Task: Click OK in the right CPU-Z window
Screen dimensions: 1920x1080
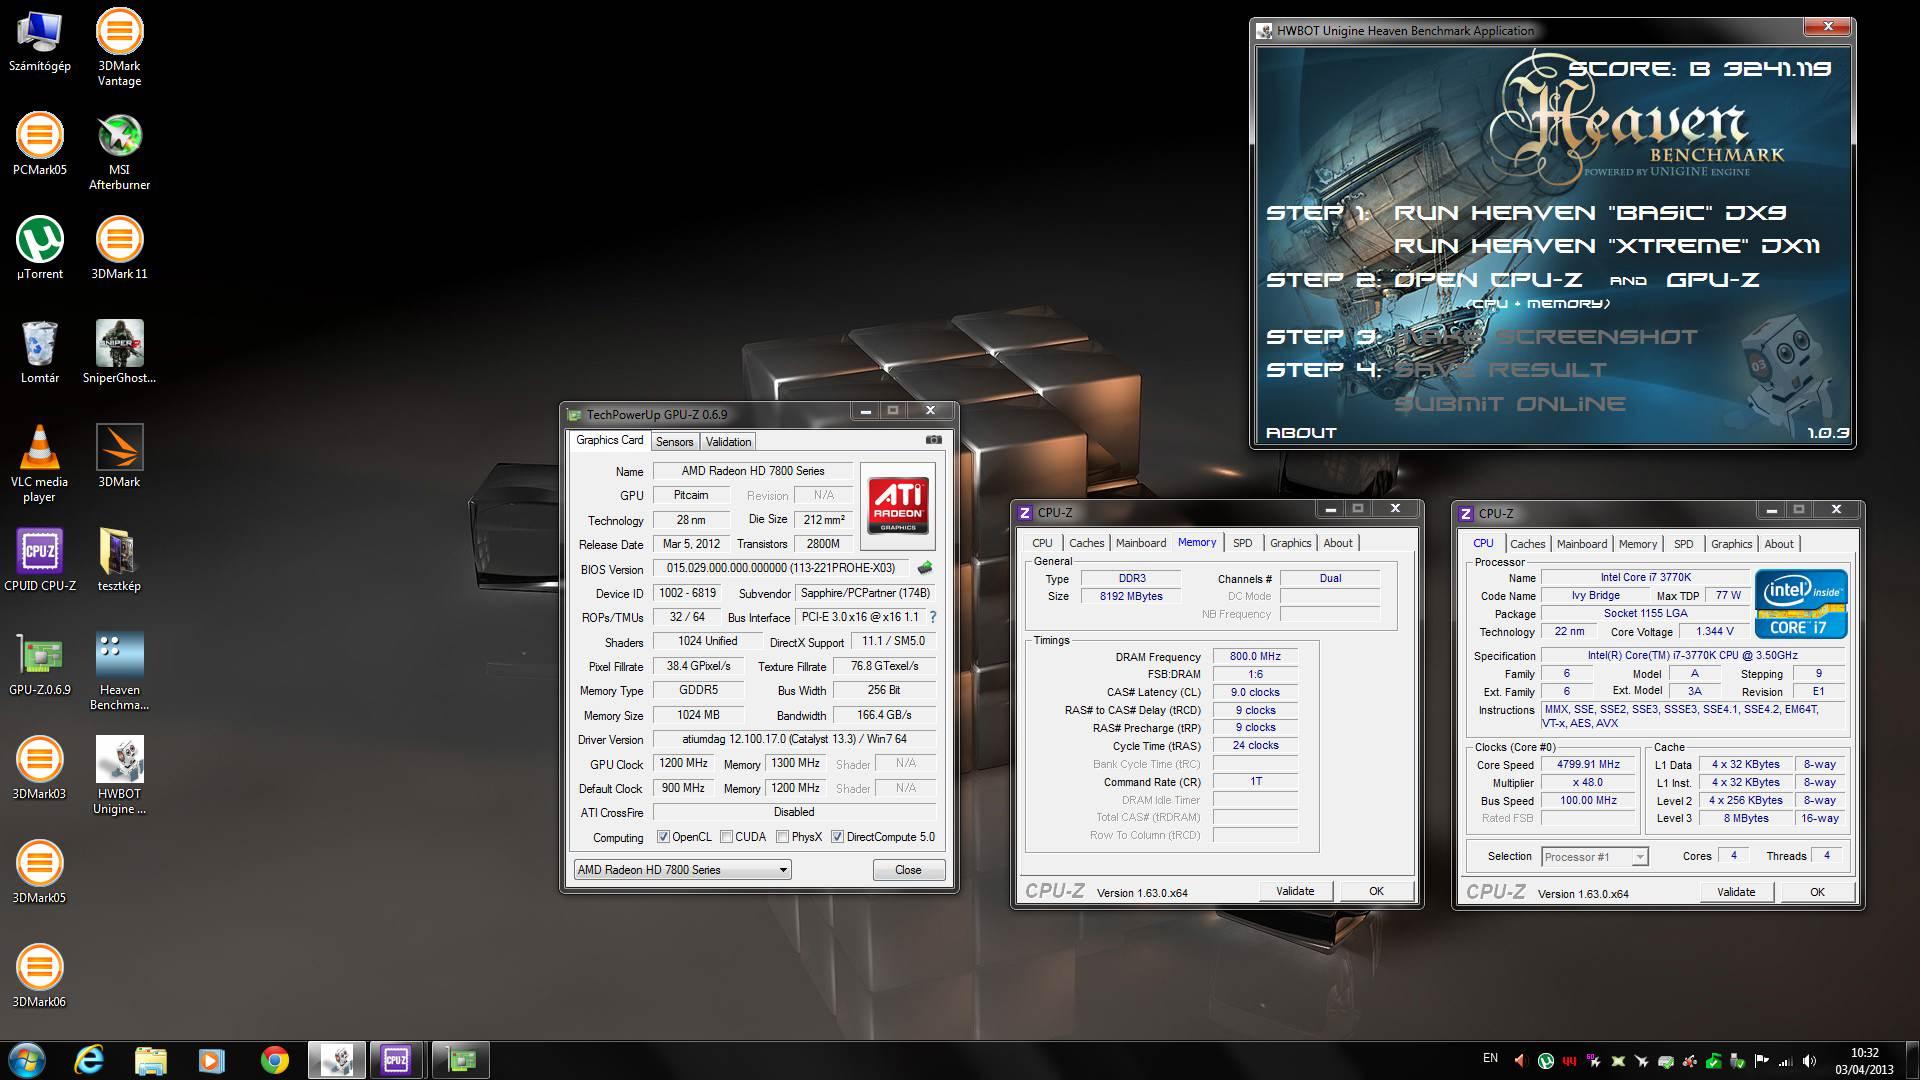Action: tap(1817, 892)
